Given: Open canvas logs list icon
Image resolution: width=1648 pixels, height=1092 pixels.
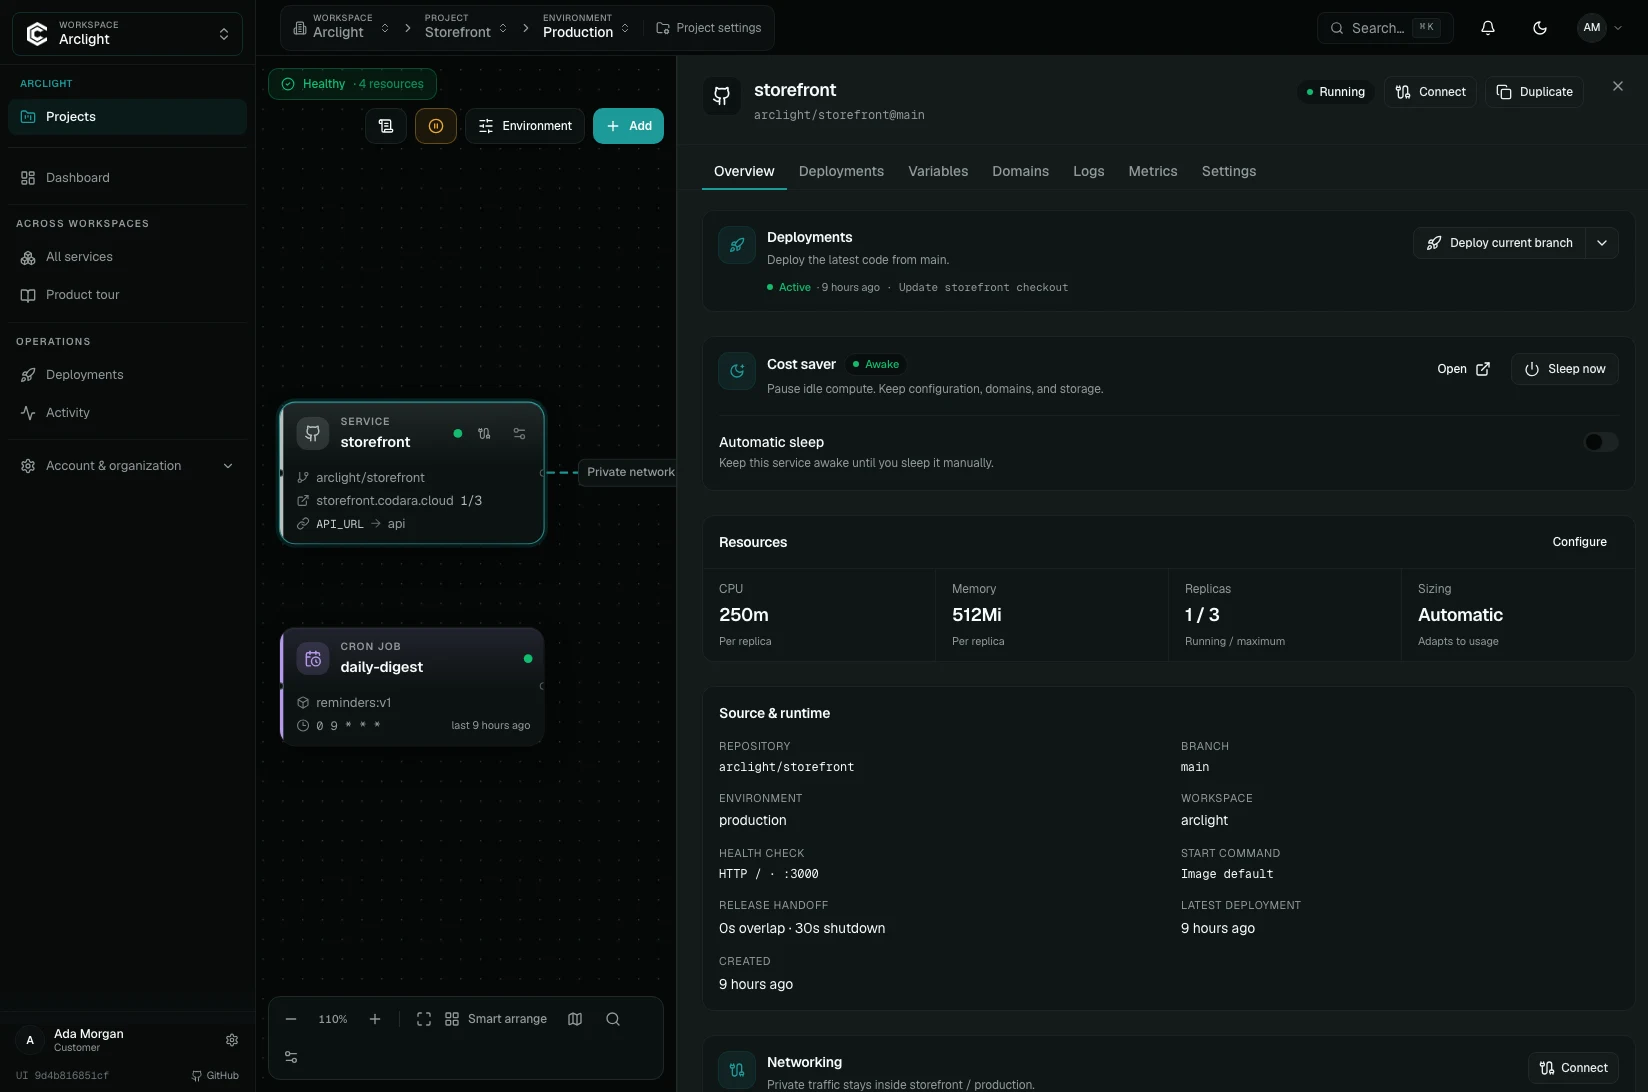Looking at the screenshot, I should (x=386, y=126).
